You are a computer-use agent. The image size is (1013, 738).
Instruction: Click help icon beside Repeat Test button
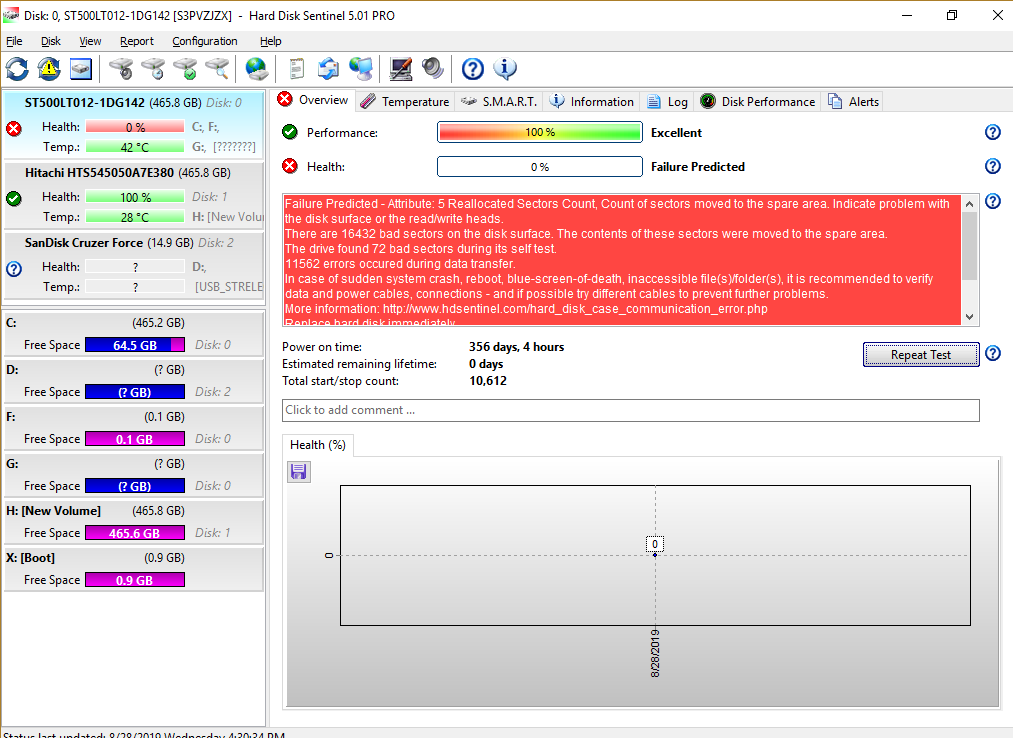[992, 353]
